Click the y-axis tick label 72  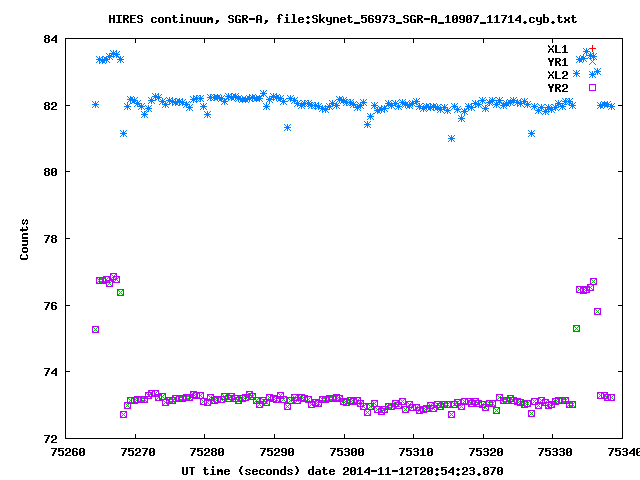[51, 439]
